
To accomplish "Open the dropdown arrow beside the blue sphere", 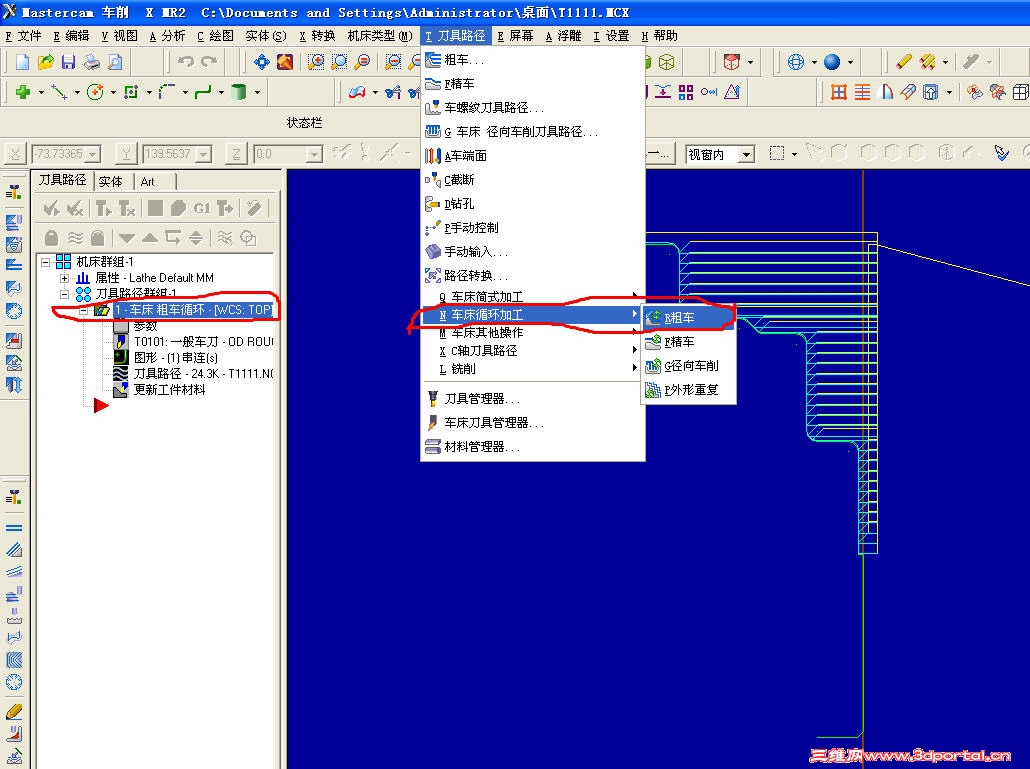I will 850,62.
